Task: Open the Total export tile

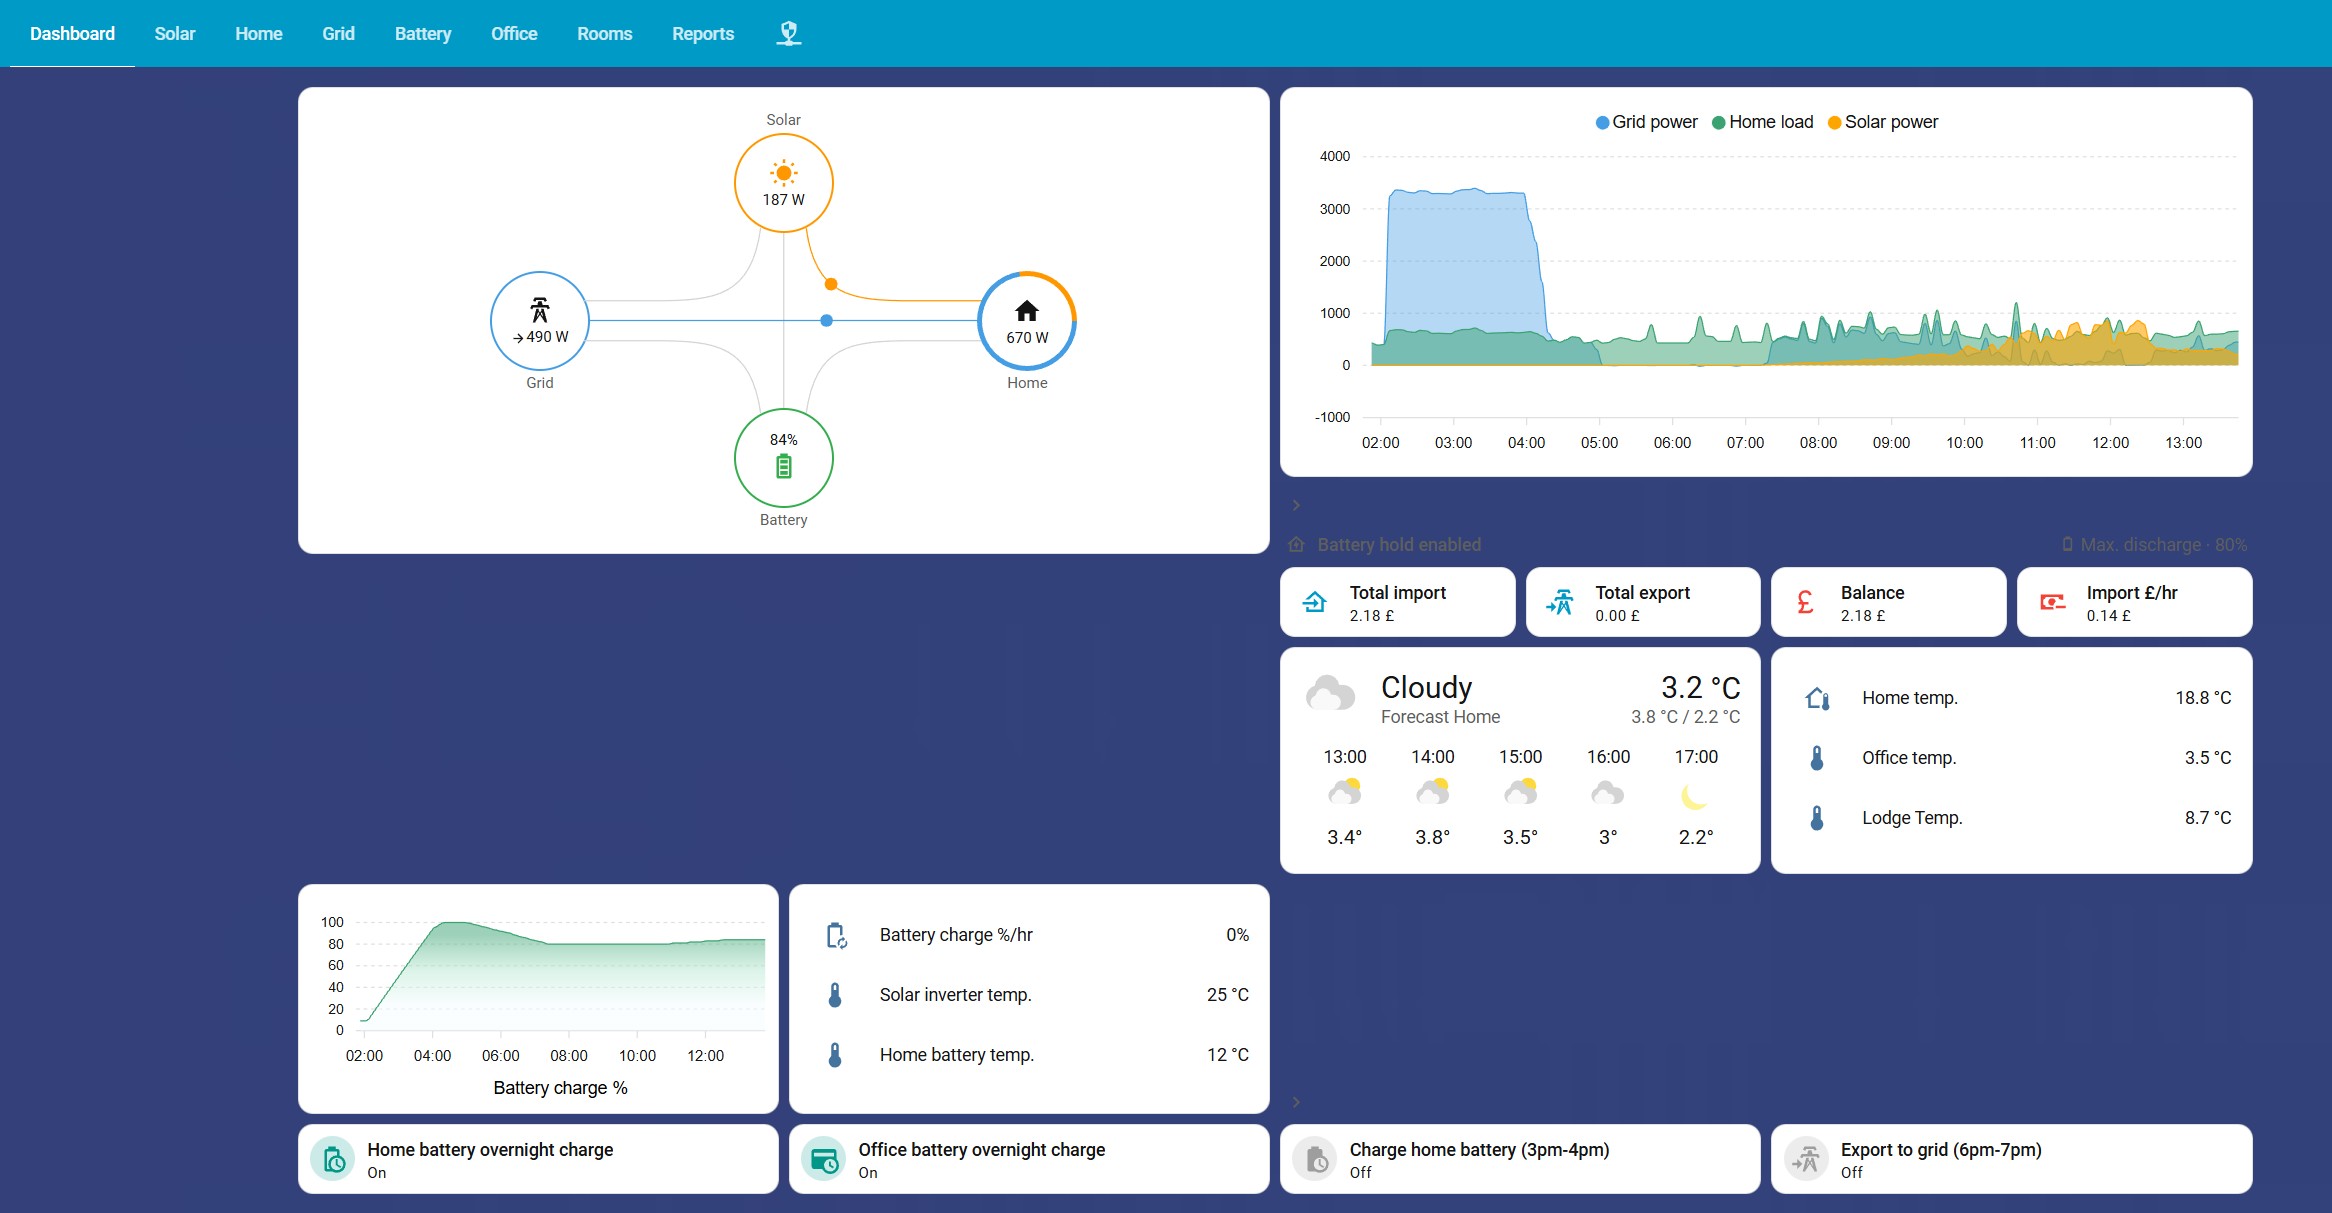Action: coord(1642,602)
